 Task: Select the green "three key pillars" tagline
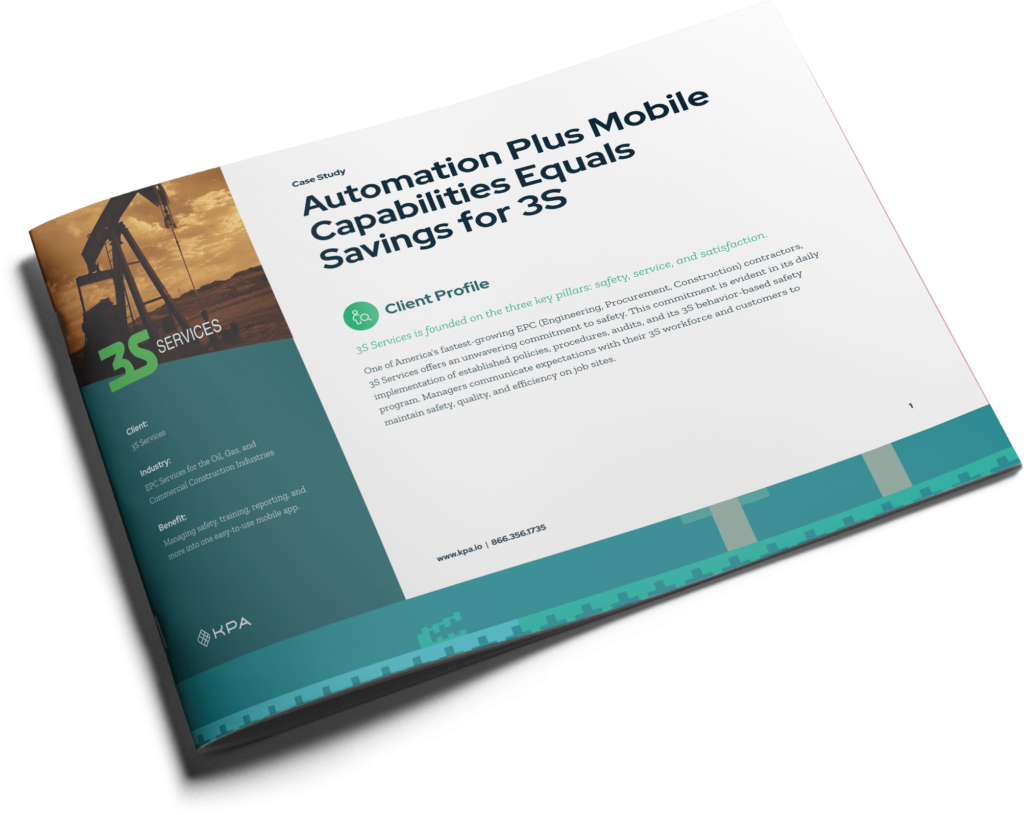pos(562,292)
